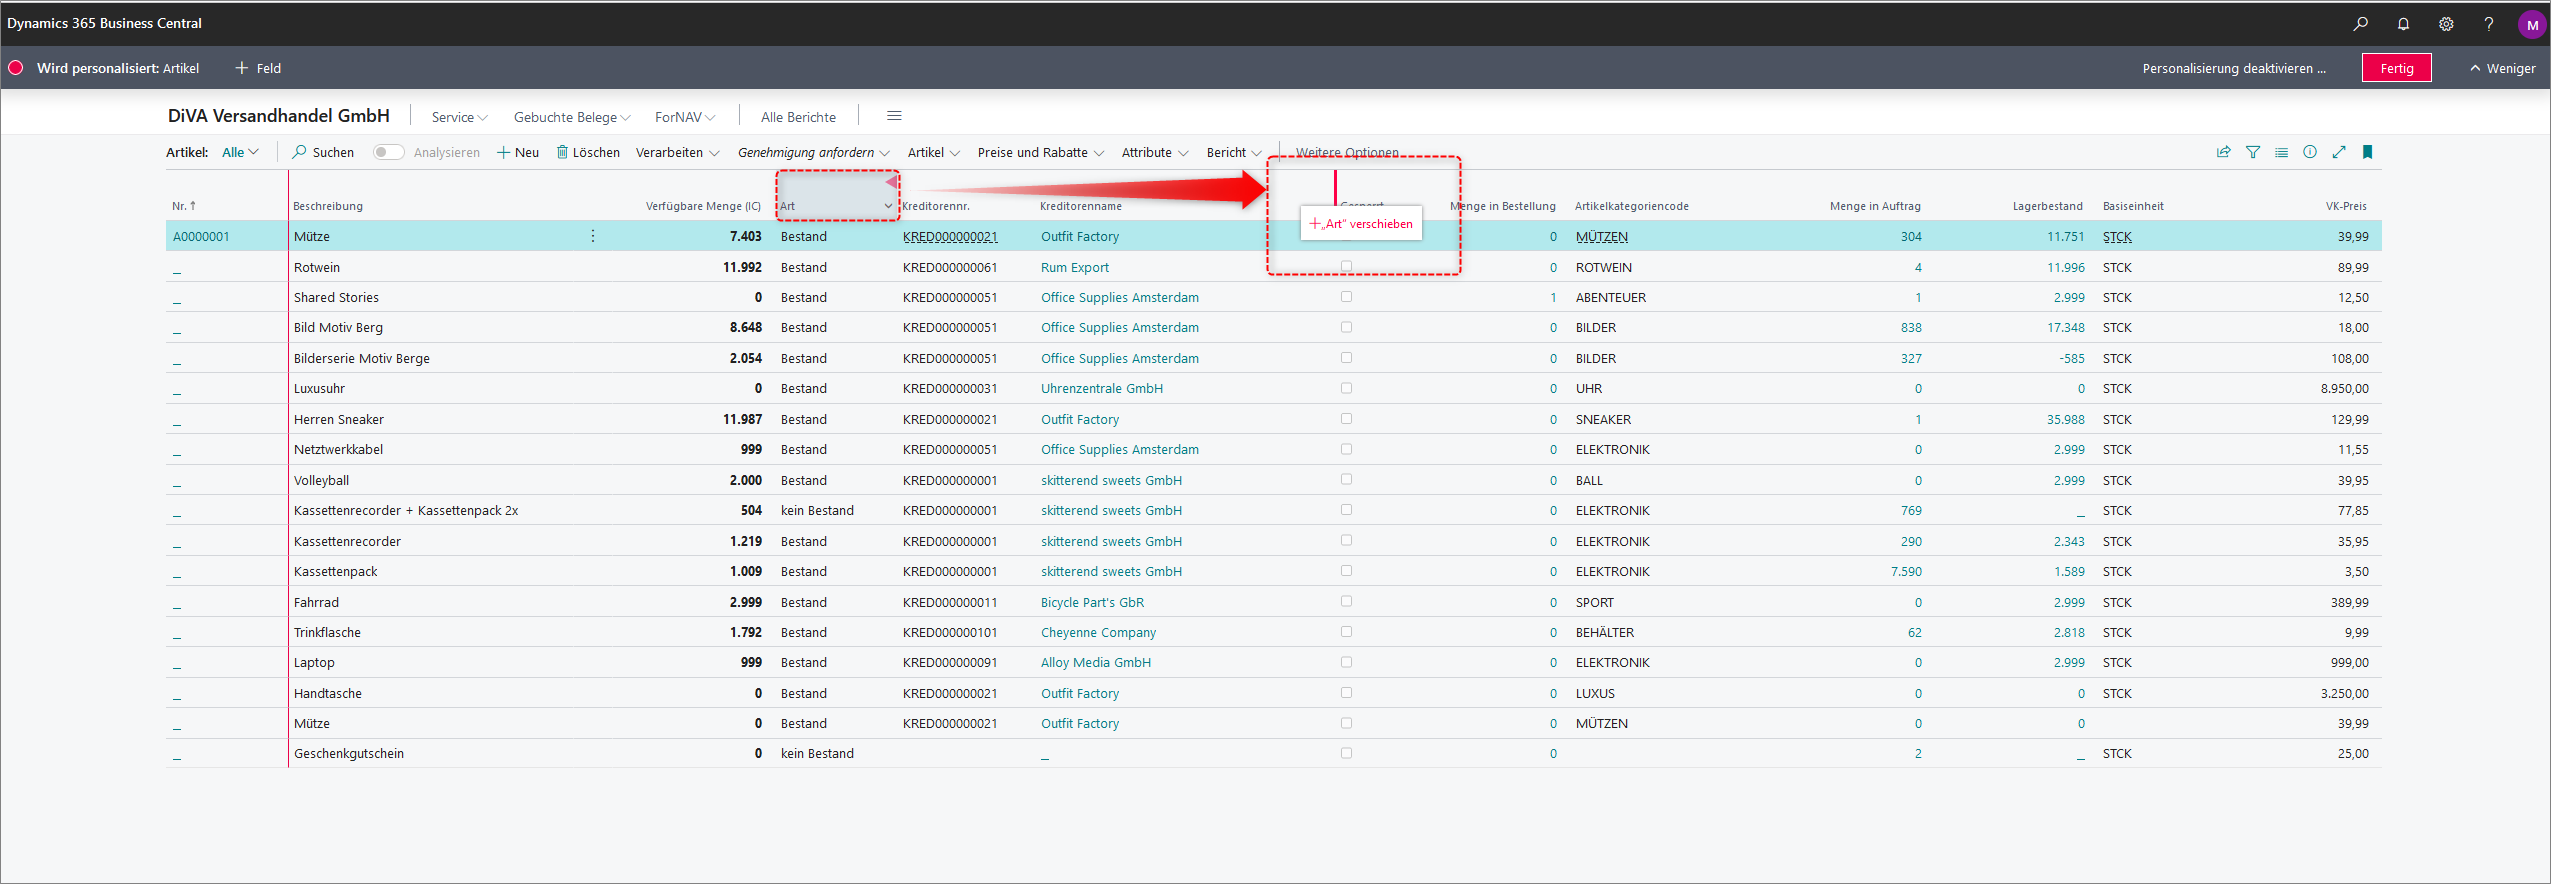Tick the checkbox in the Laptop row
The height and width of the screenshot is (884, 2551).
(1346, 662)
